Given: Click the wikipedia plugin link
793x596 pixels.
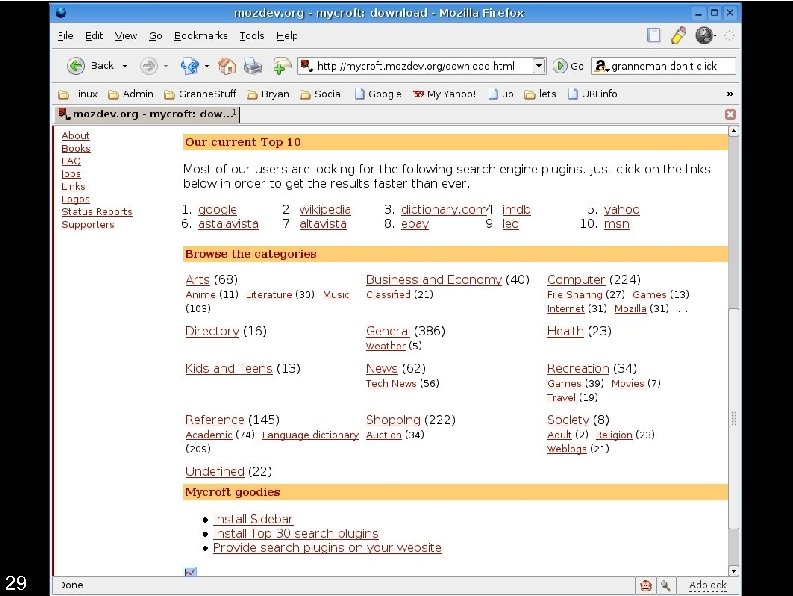Looking at the screenshot, I should 325,209.
